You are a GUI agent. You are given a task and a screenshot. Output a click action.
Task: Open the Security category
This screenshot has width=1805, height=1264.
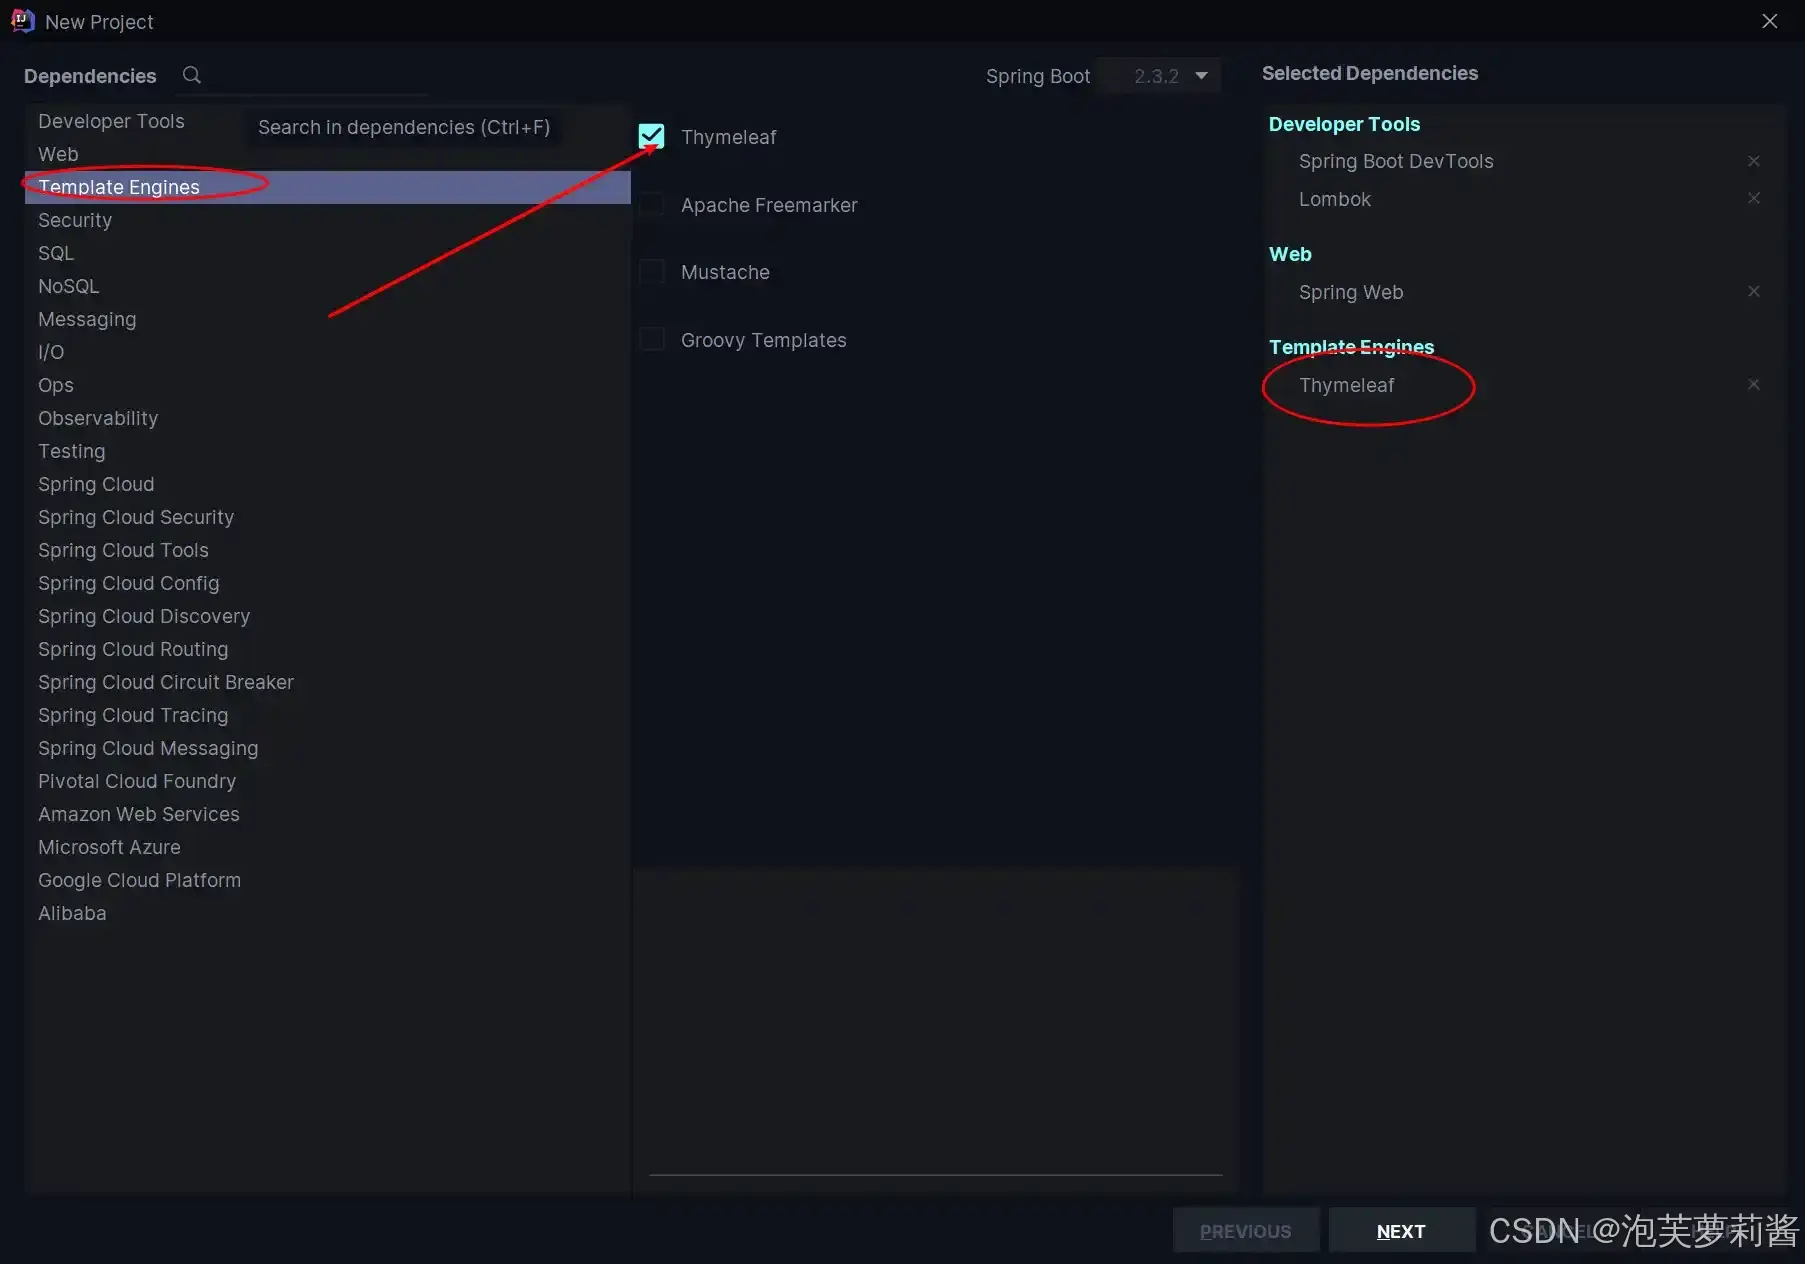[328, 220]
